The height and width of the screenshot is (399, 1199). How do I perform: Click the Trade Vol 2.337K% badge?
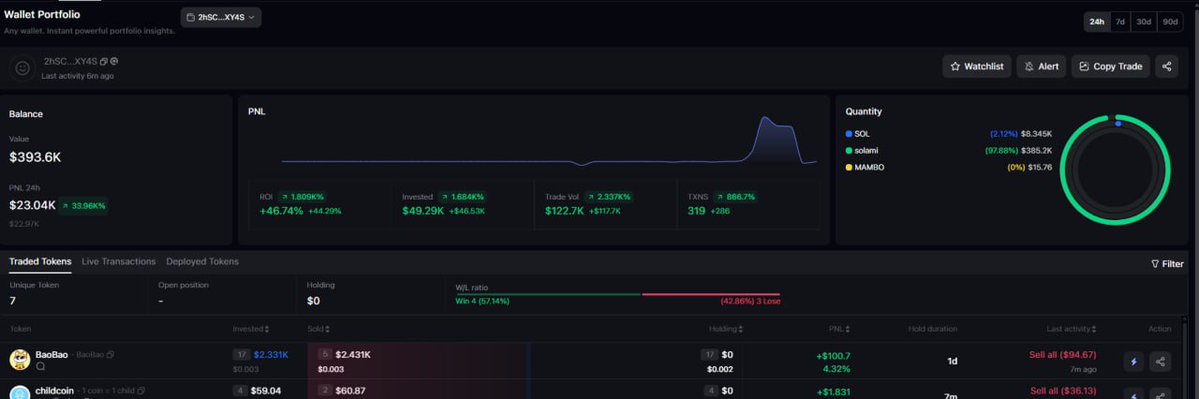609,196
